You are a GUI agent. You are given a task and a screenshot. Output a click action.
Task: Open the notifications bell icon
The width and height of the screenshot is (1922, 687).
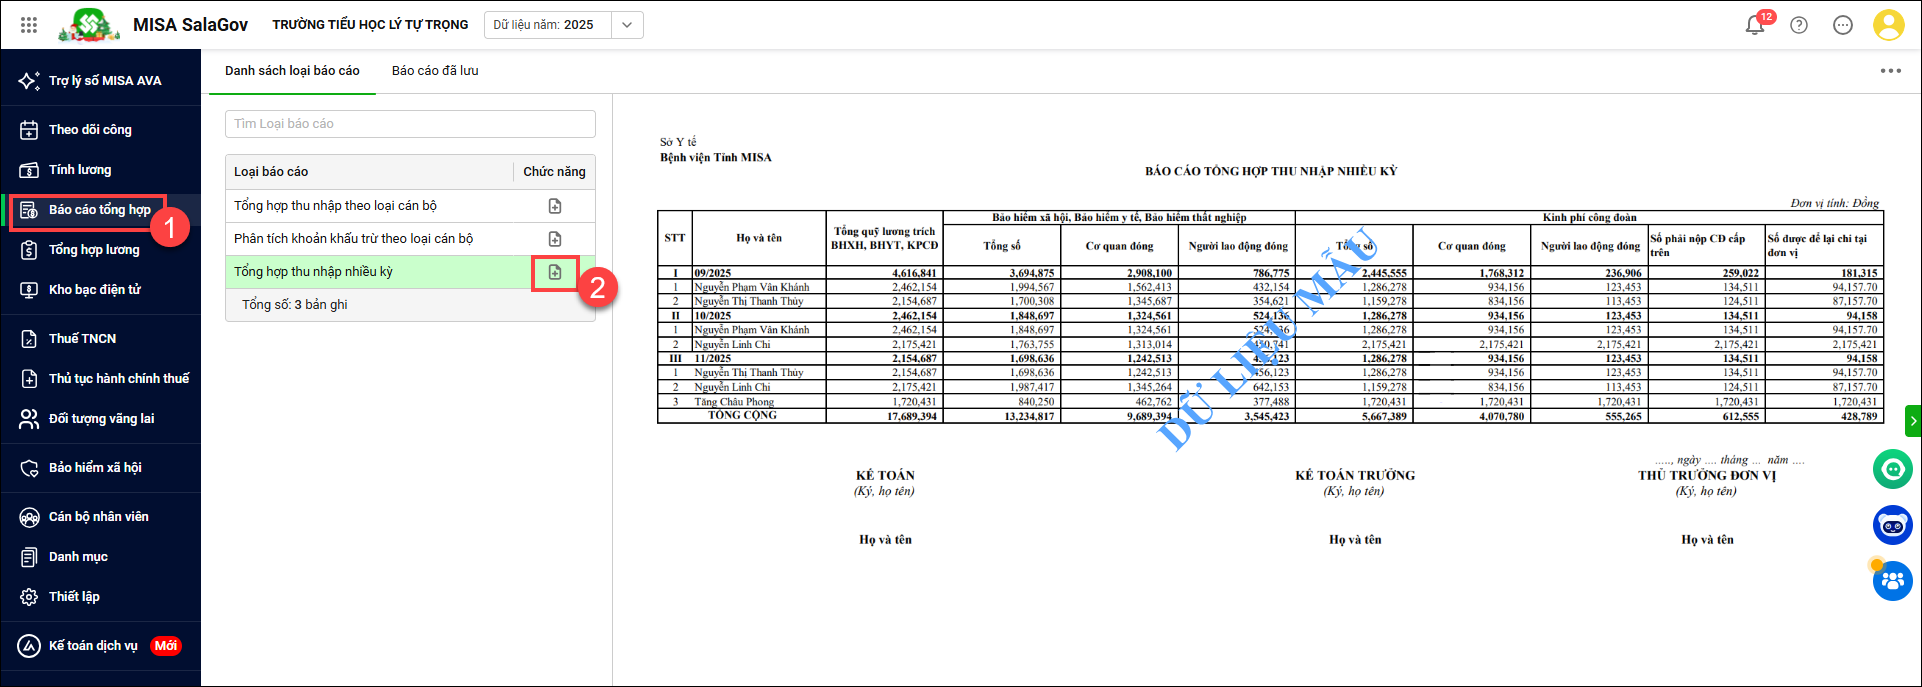point(1754,25)
